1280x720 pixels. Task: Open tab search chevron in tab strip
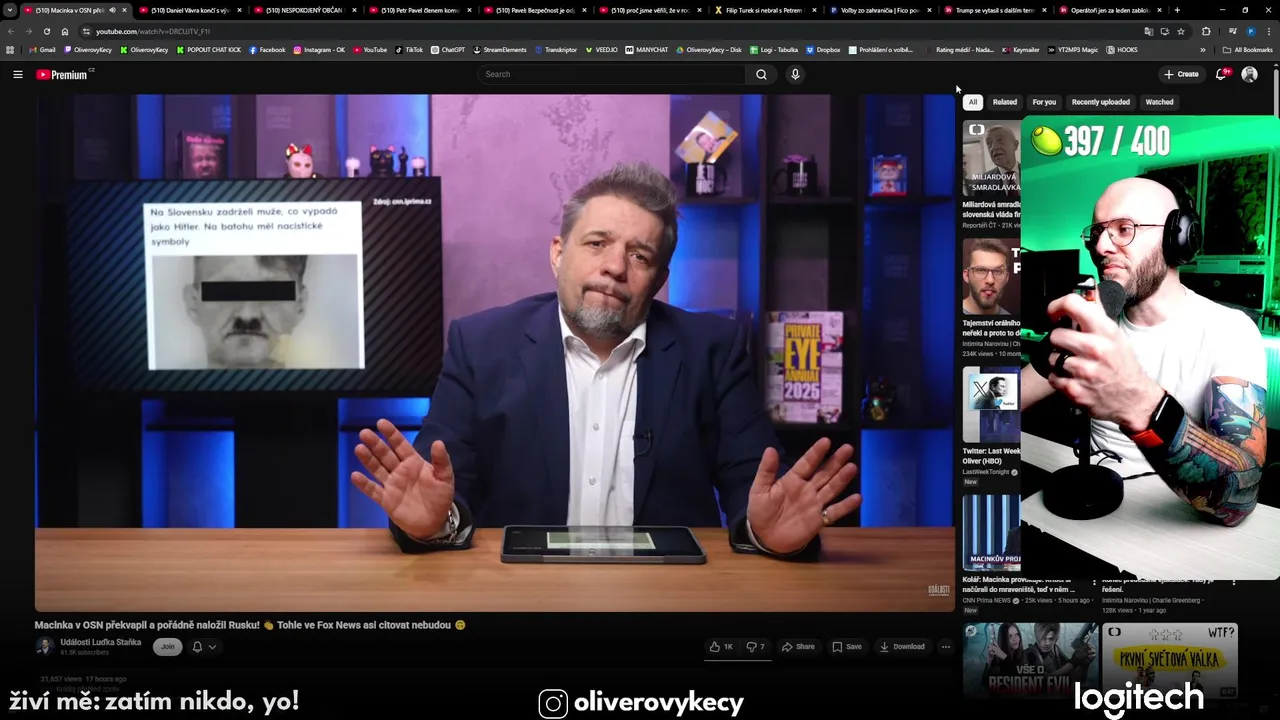click(x=10, y=10)
